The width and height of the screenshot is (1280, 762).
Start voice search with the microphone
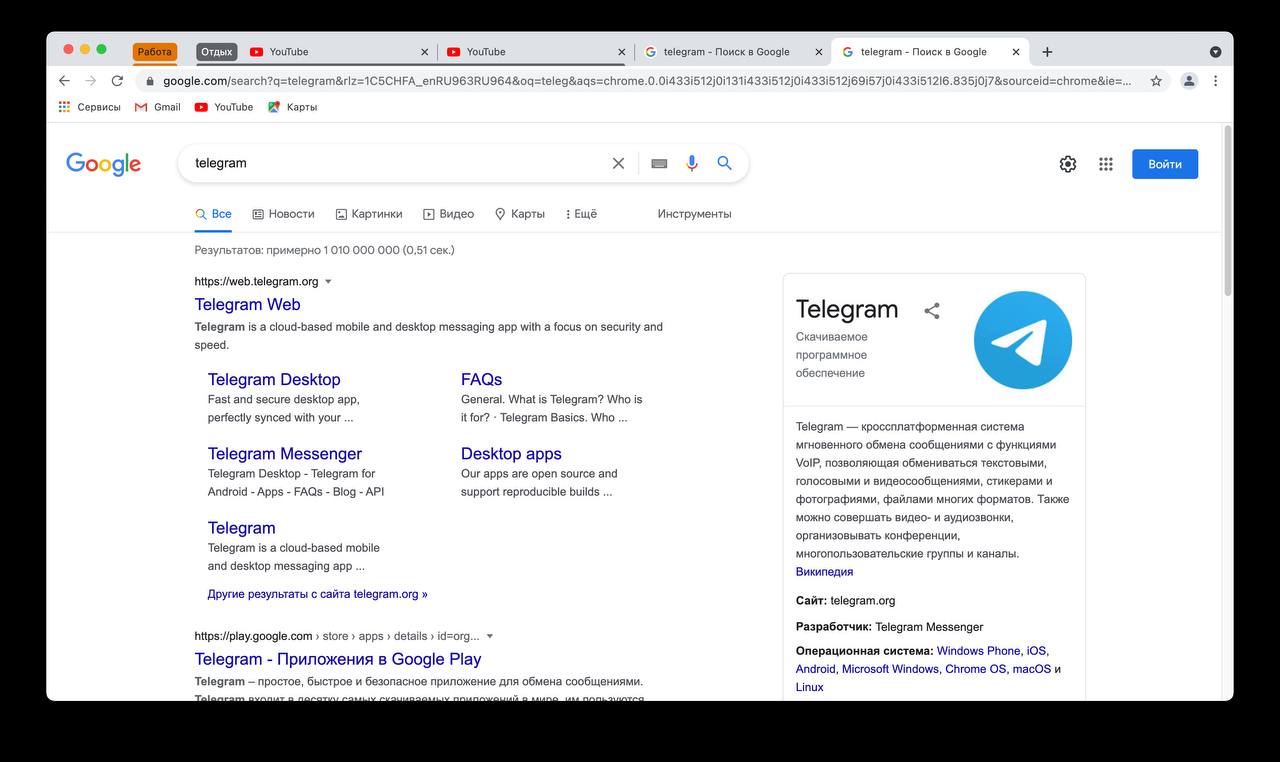(691, 163)
